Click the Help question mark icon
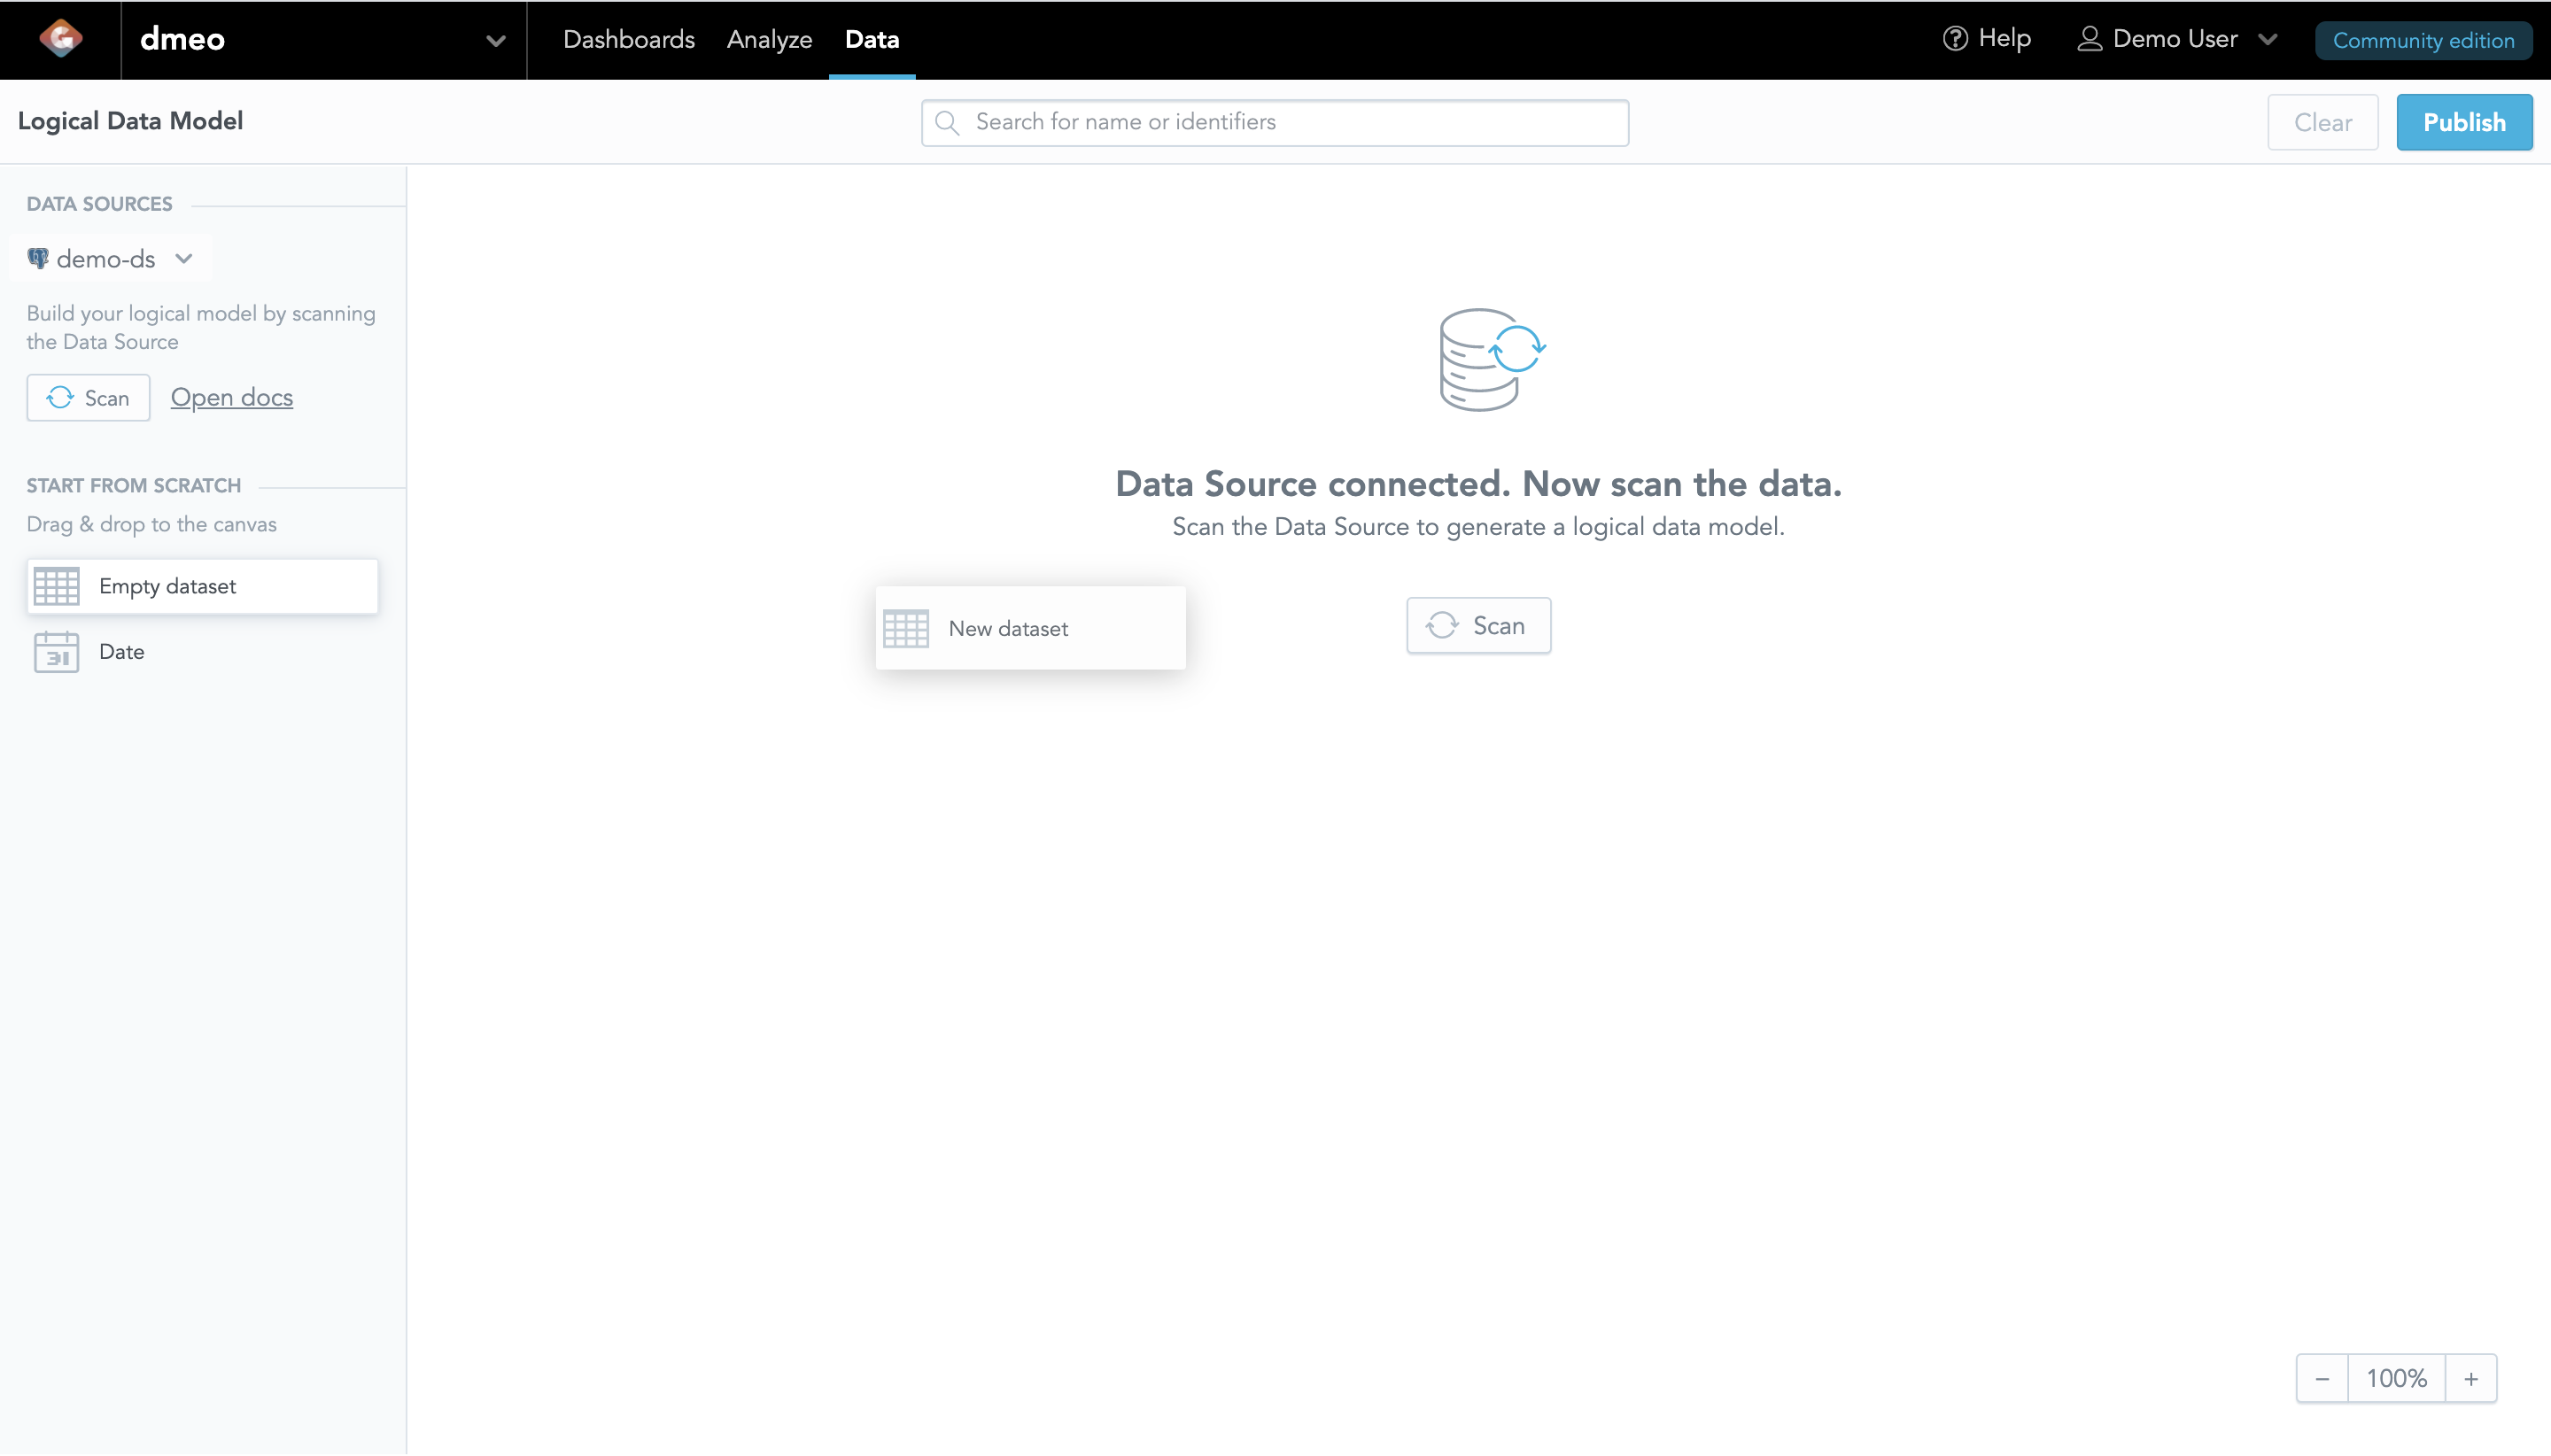The image size is (2551, 1456). click(x=1955, y=39)
